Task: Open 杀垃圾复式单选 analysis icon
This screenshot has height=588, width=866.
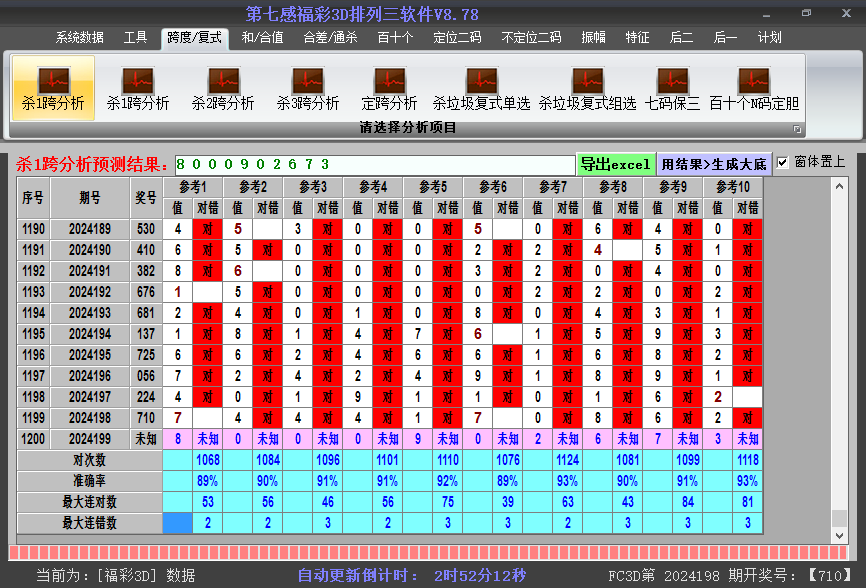Action: click(x=481, y=88)
